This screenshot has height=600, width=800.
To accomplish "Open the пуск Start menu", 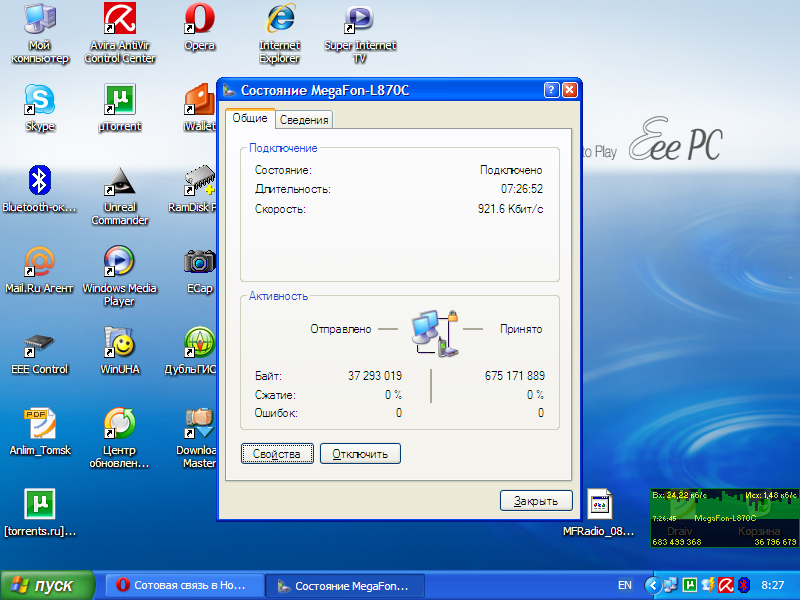I will 47,585.
